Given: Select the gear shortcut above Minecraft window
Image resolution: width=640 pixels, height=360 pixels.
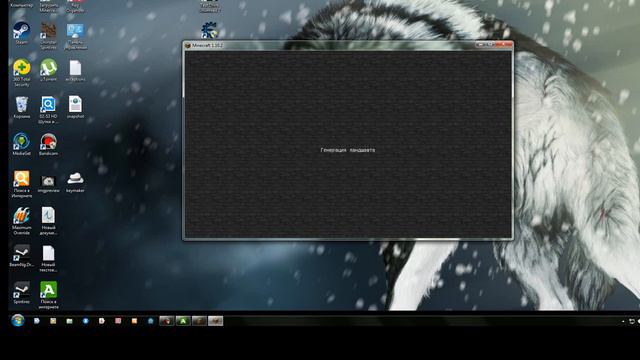Looking at the screenshot, I should 209,30.
